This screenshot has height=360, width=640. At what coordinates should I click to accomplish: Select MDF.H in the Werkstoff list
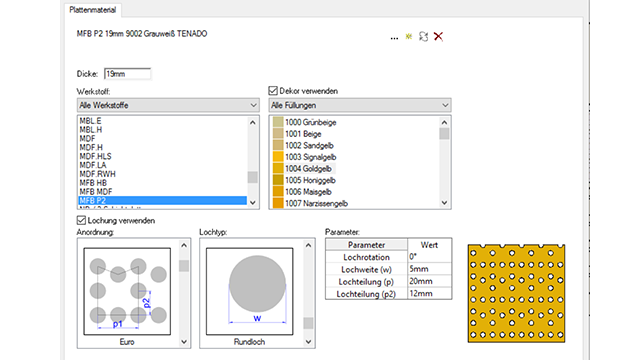(x=91, y=147)
